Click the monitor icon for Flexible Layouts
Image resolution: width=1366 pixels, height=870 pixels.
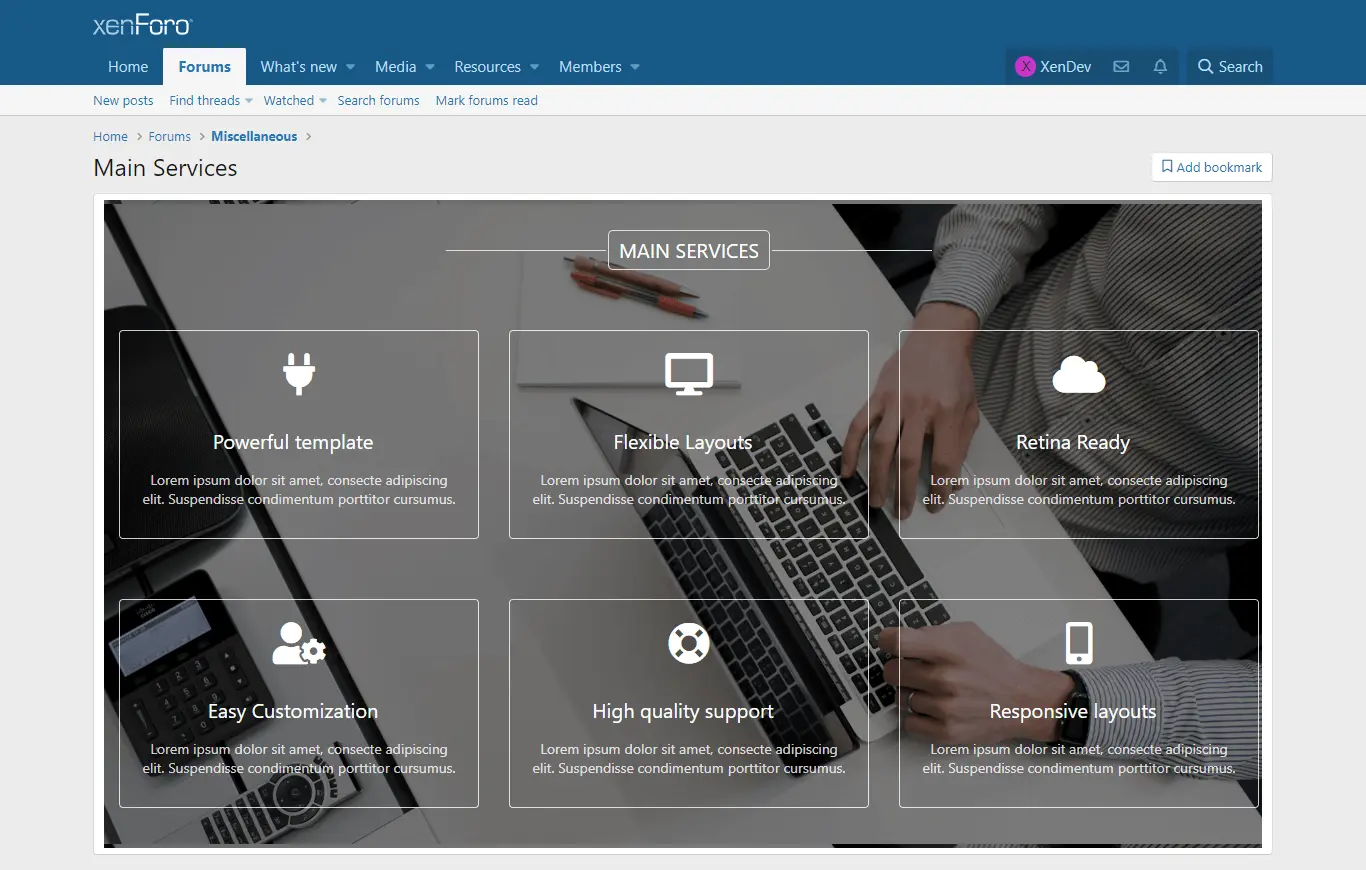pos(689,374)
